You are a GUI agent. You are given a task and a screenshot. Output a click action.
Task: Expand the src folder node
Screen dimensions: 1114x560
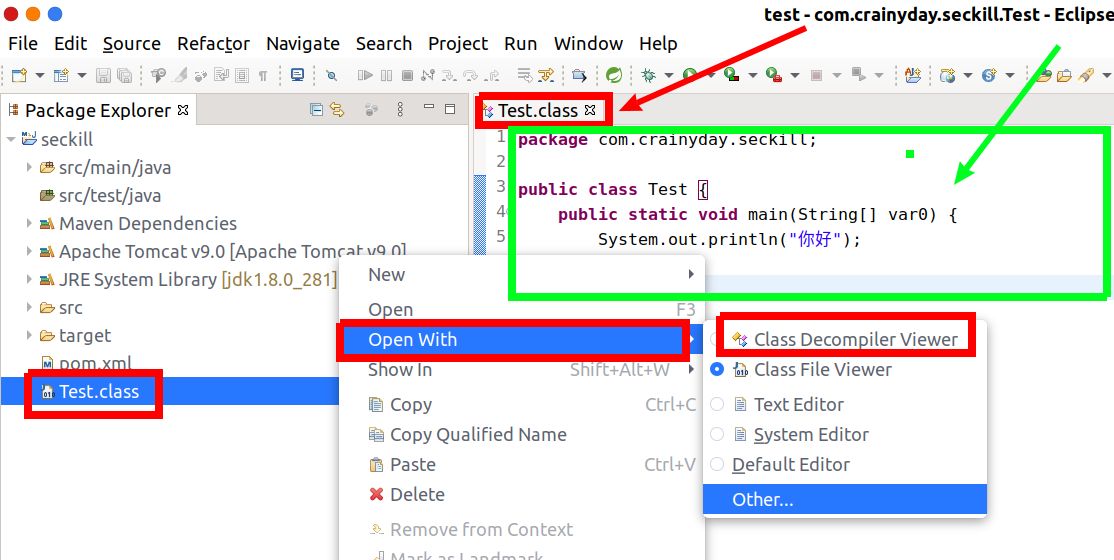pos(29,308)
